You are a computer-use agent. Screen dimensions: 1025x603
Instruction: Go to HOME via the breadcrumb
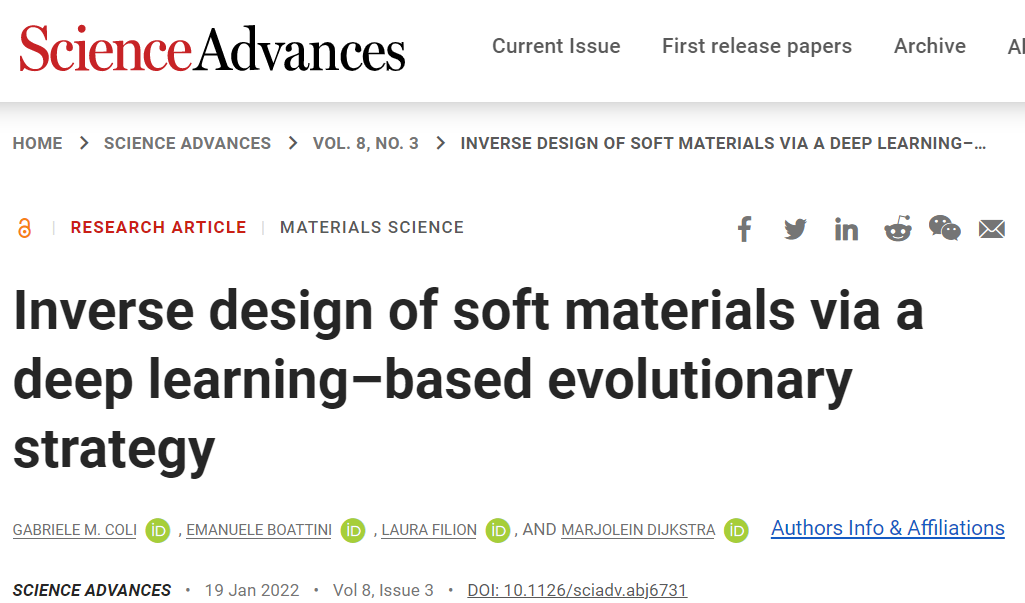tap(37, 143)
